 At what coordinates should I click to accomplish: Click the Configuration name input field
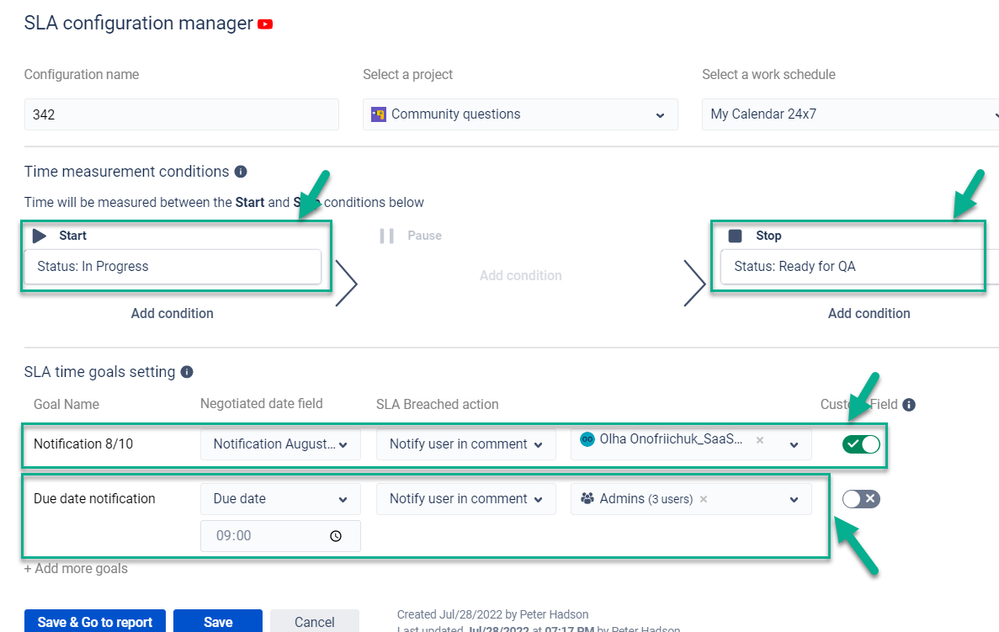[182, 115]
